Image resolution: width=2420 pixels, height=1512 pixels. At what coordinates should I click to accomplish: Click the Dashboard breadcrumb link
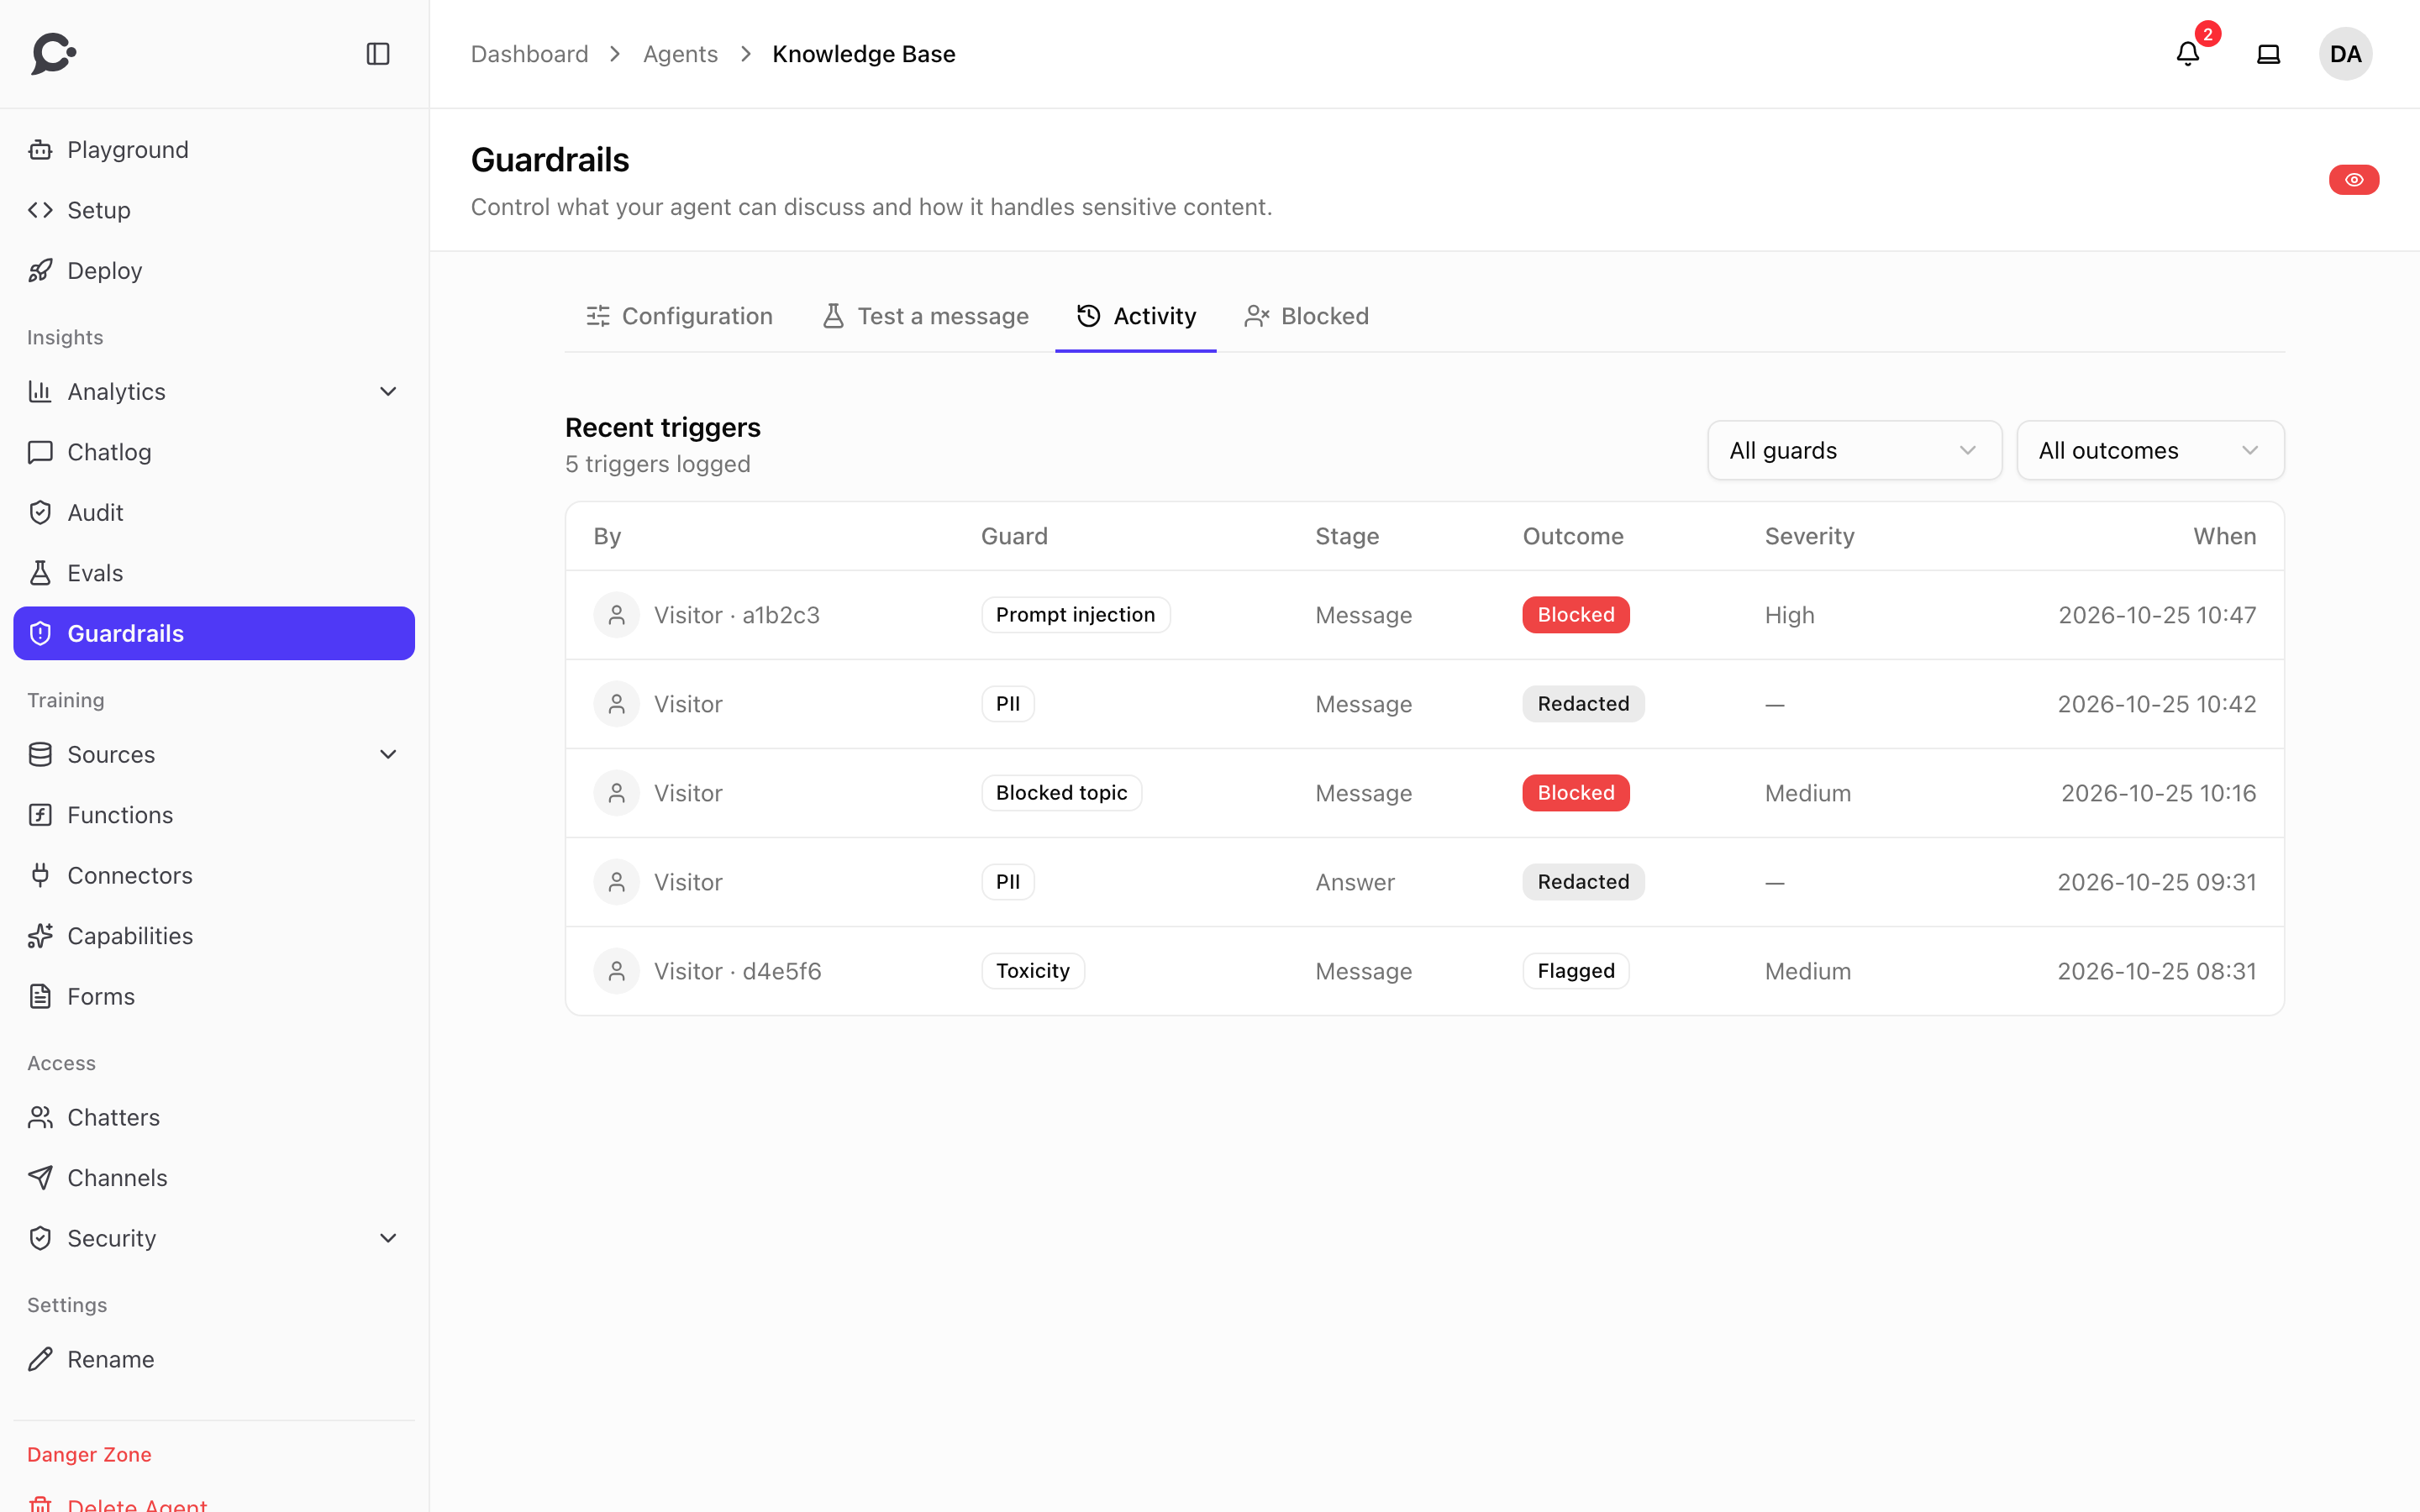click(x=529, y=54)
